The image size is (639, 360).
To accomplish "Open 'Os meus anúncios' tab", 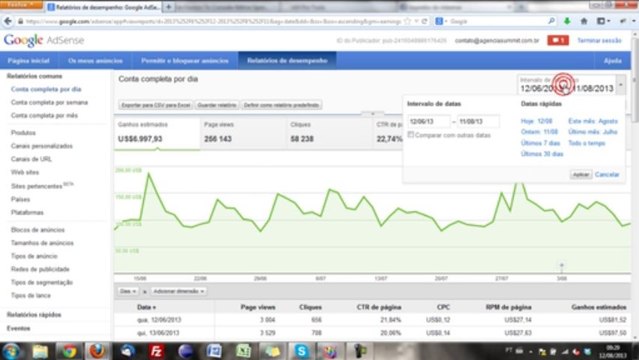I will coord(95,60).
